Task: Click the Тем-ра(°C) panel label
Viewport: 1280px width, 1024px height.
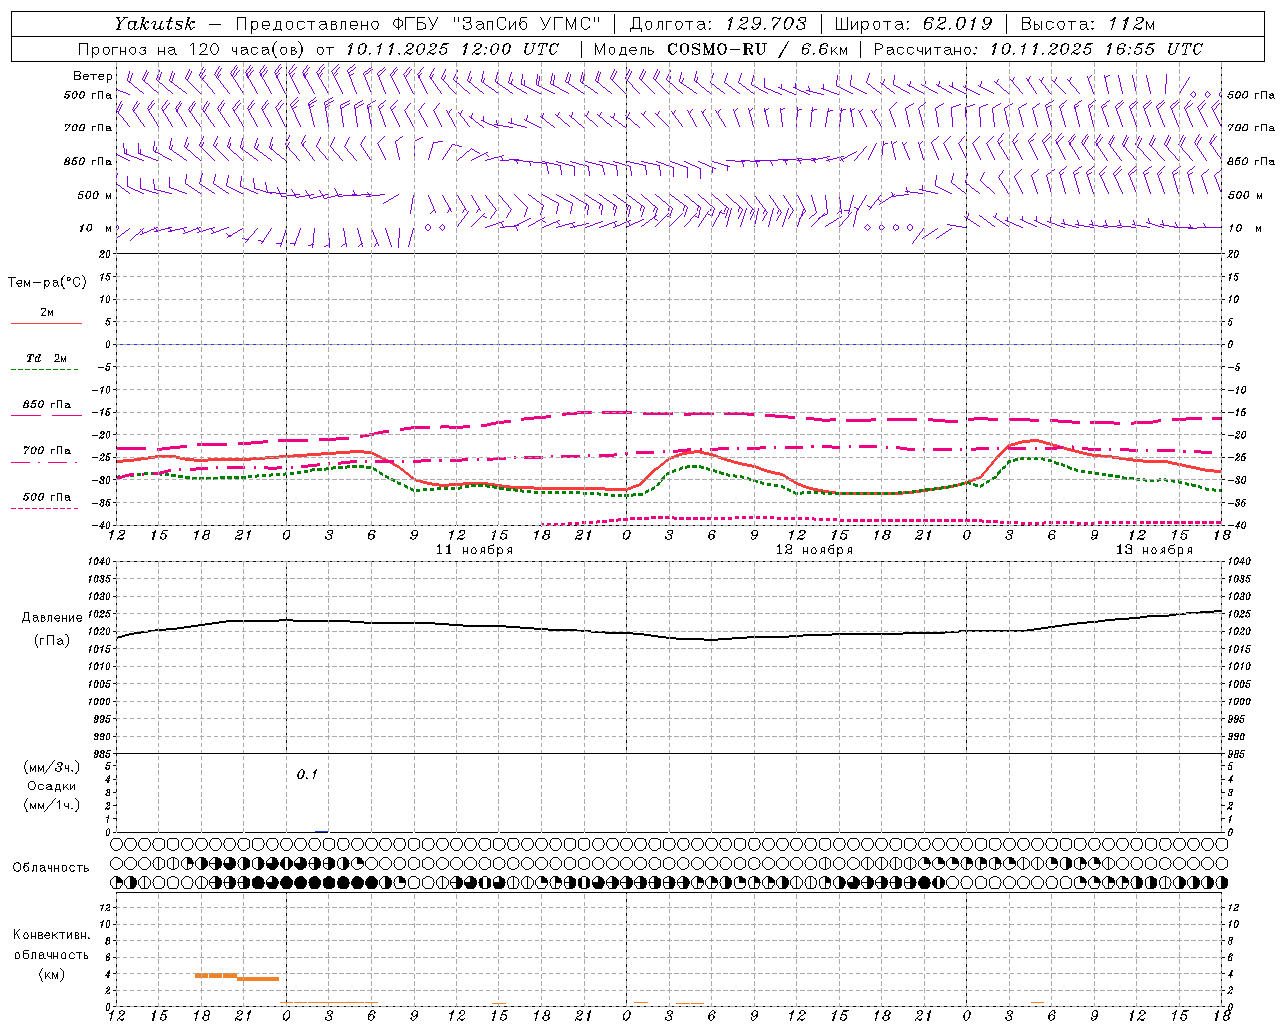Action: pyautogui.click(x=47, y=282)
